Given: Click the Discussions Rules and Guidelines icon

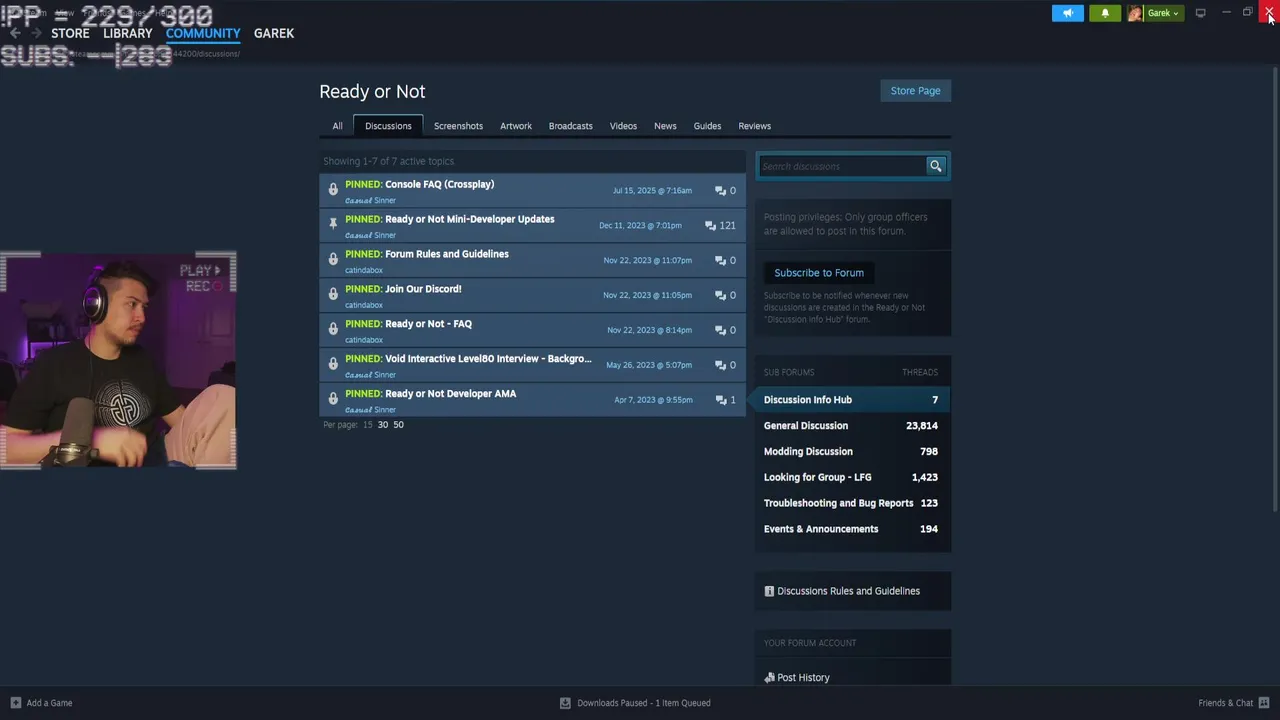Looking at the screenshot, I should click(769, 591).
